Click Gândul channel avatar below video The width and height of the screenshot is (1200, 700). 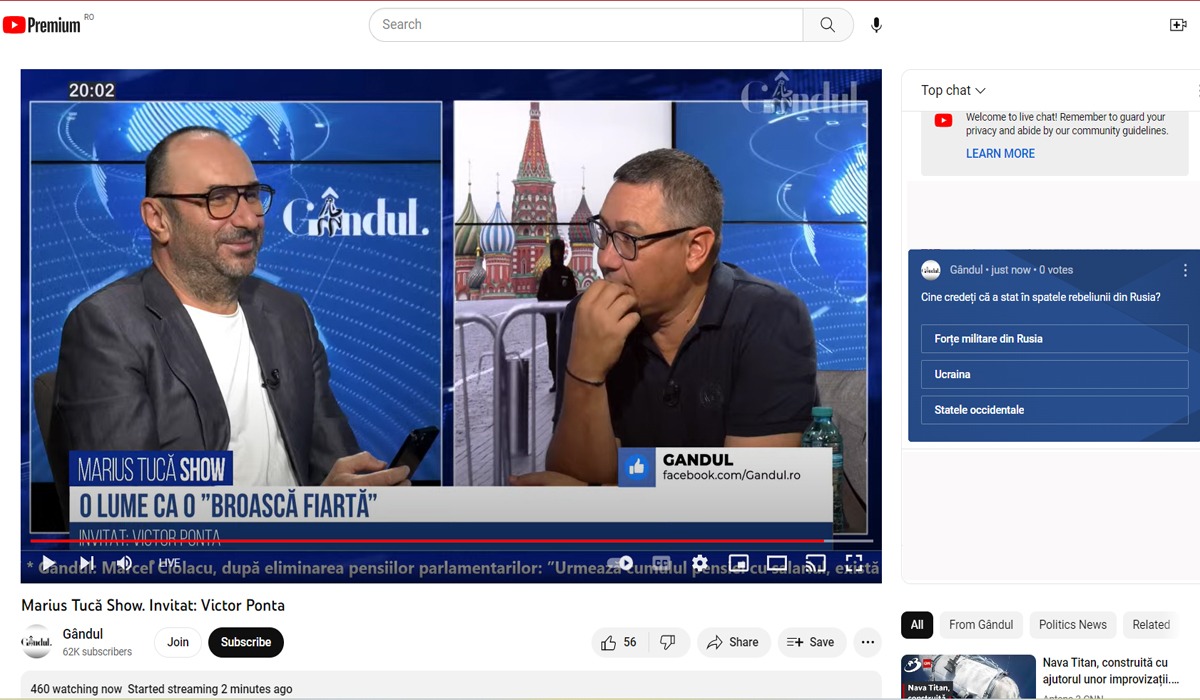coord(37,642)
